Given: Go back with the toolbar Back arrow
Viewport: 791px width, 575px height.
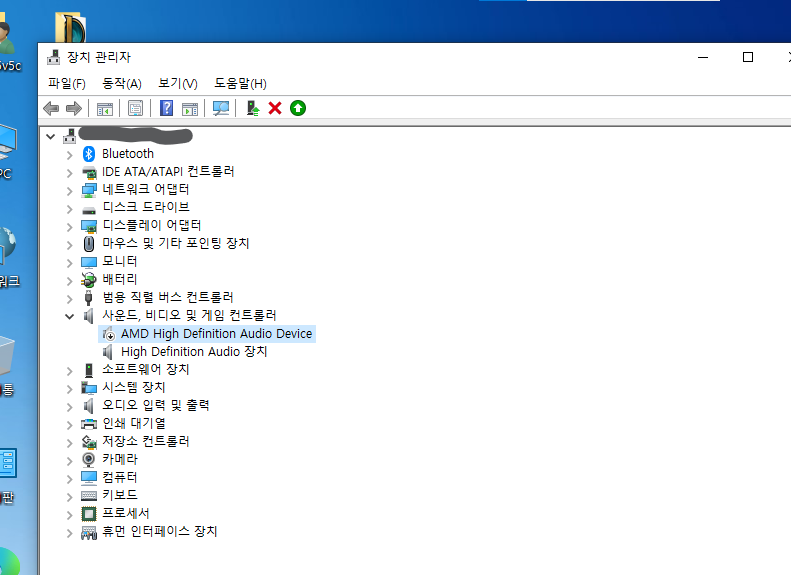Looking at the screenshot, I should point(51,108).
